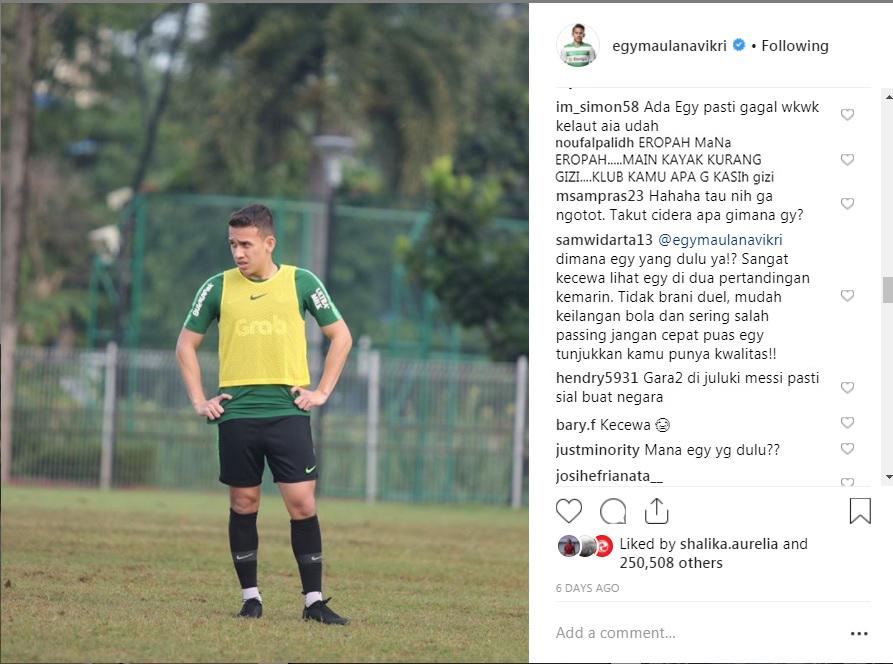Open more options ellipsis menu
Image resolution: width=893 pixels, height=664 pixels.
(859, 633)
